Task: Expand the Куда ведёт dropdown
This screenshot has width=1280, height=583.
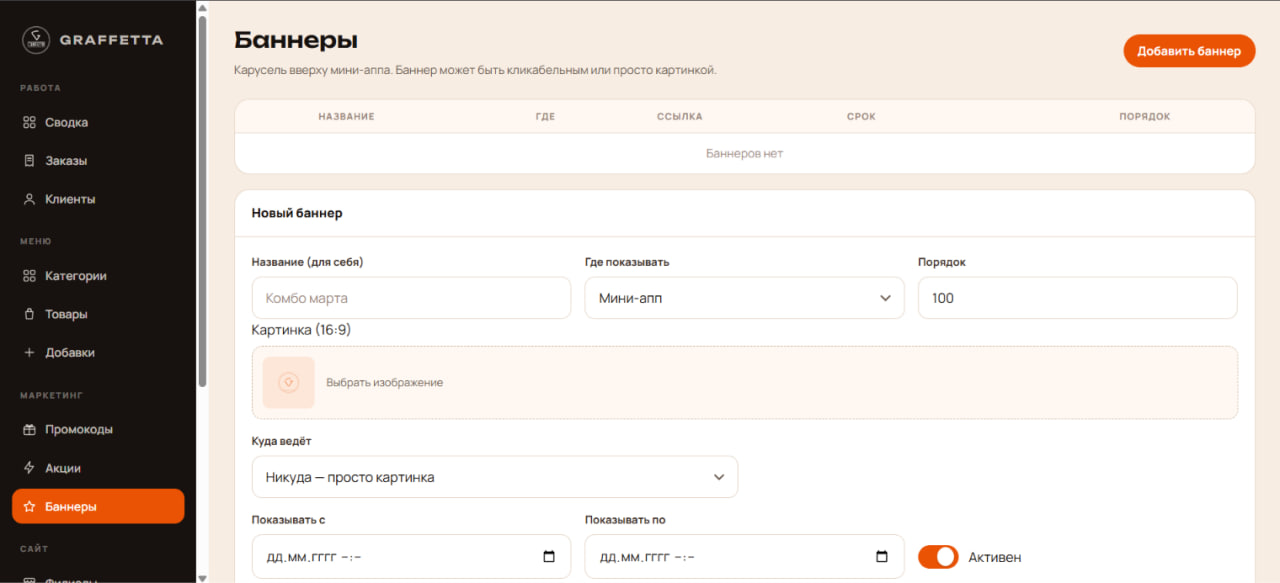Action: pyautogui.click(x=495, y=477)
